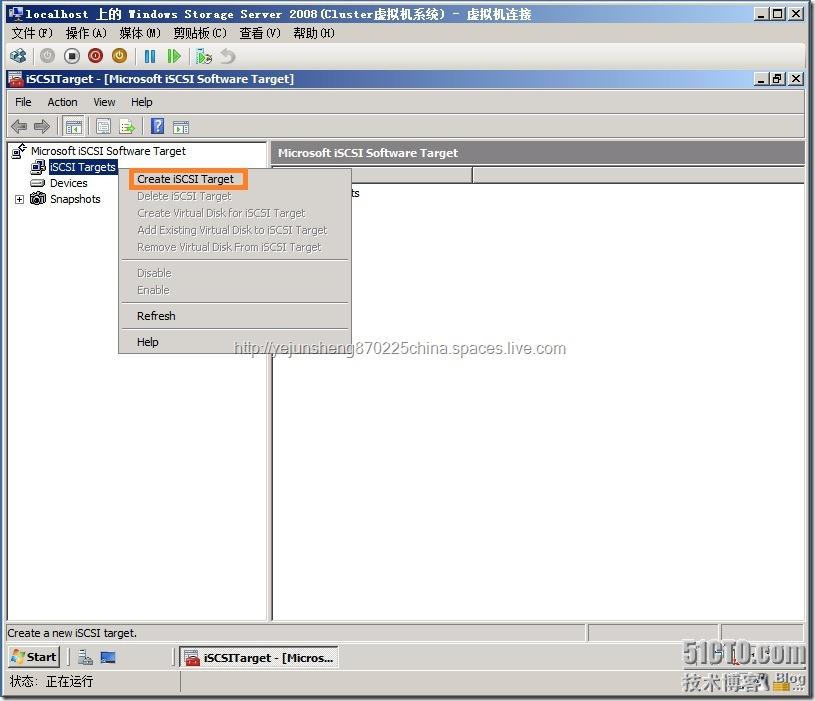The width and height of the screenshot is (815, 701).
Task: Click the first column header in results pane
Action: click(372, 175)
